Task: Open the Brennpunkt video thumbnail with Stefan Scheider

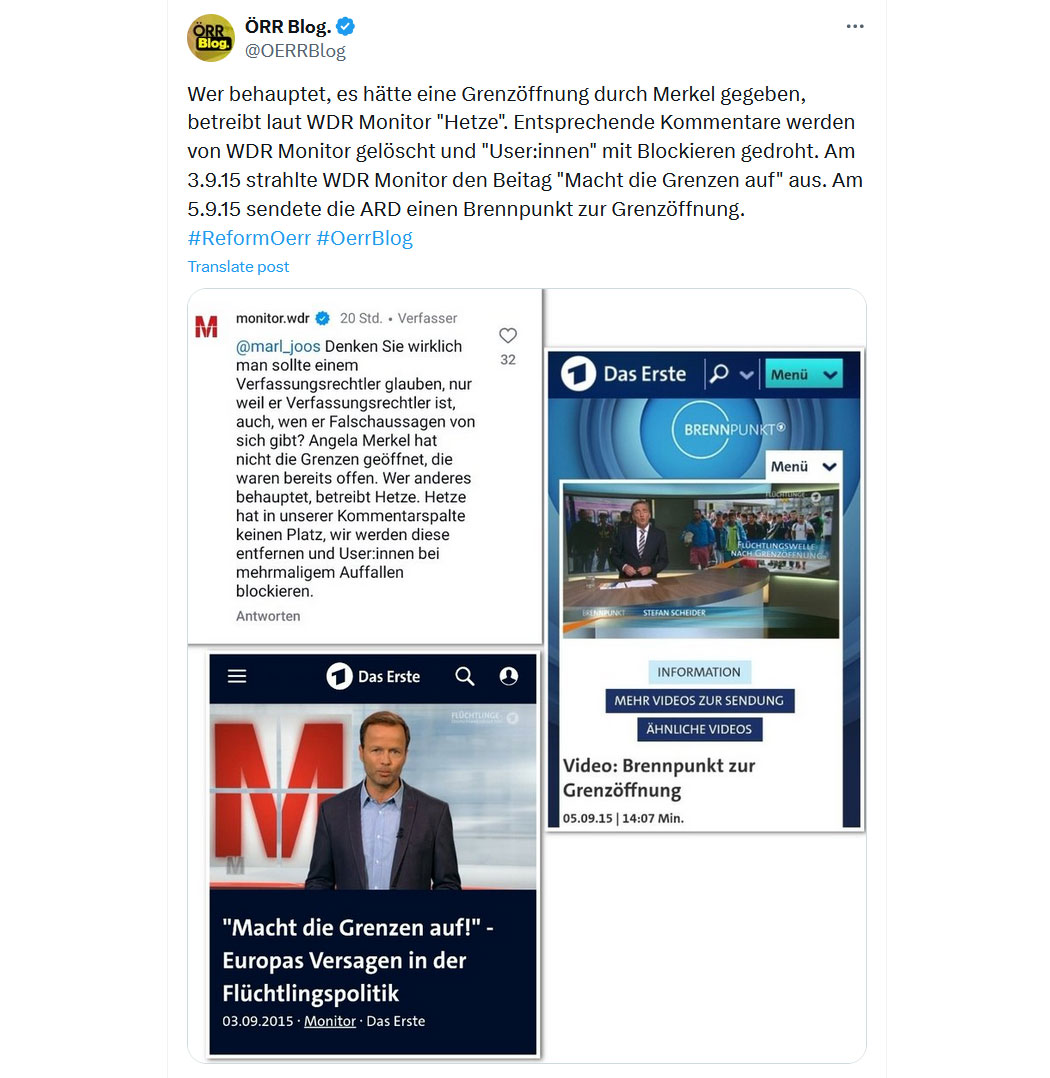Action: pos(701,561)
